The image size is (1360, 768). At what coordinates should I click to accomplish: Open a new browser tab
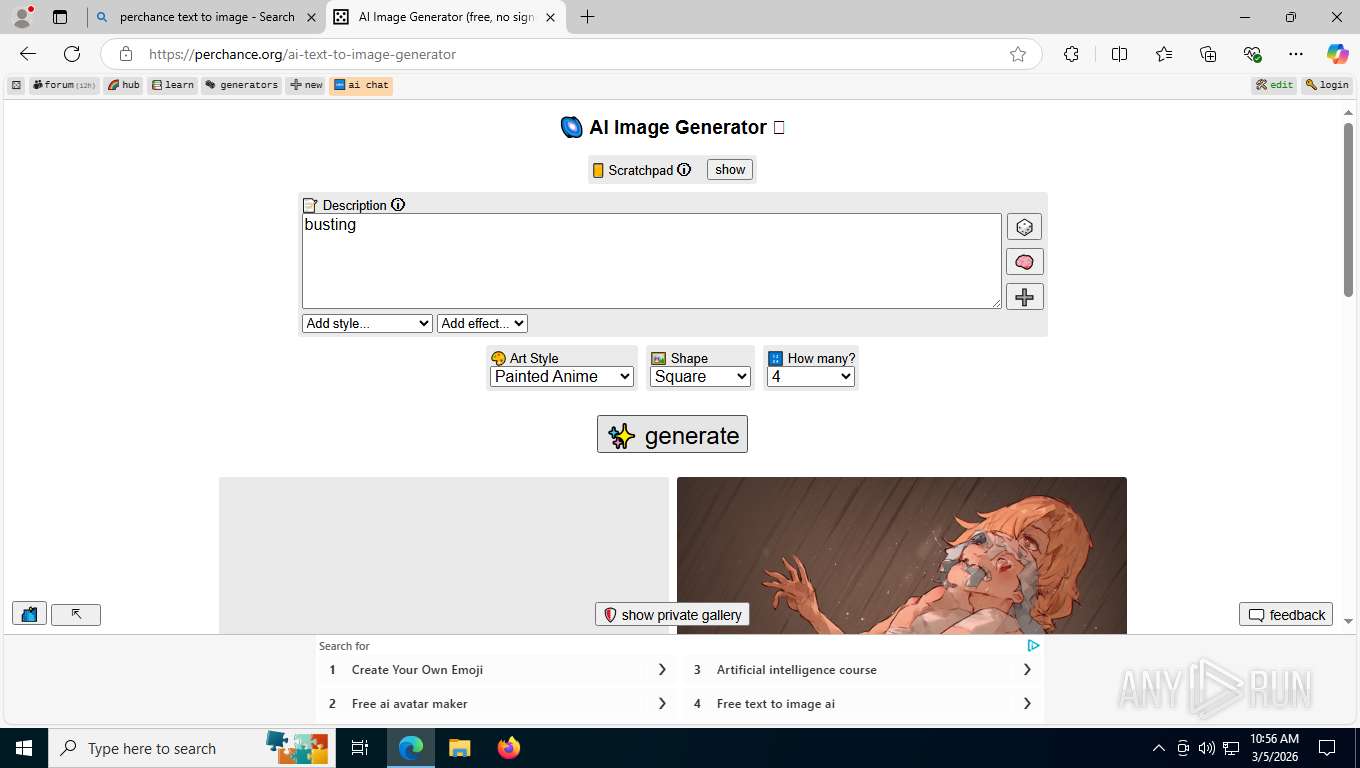tap(587, 17)
